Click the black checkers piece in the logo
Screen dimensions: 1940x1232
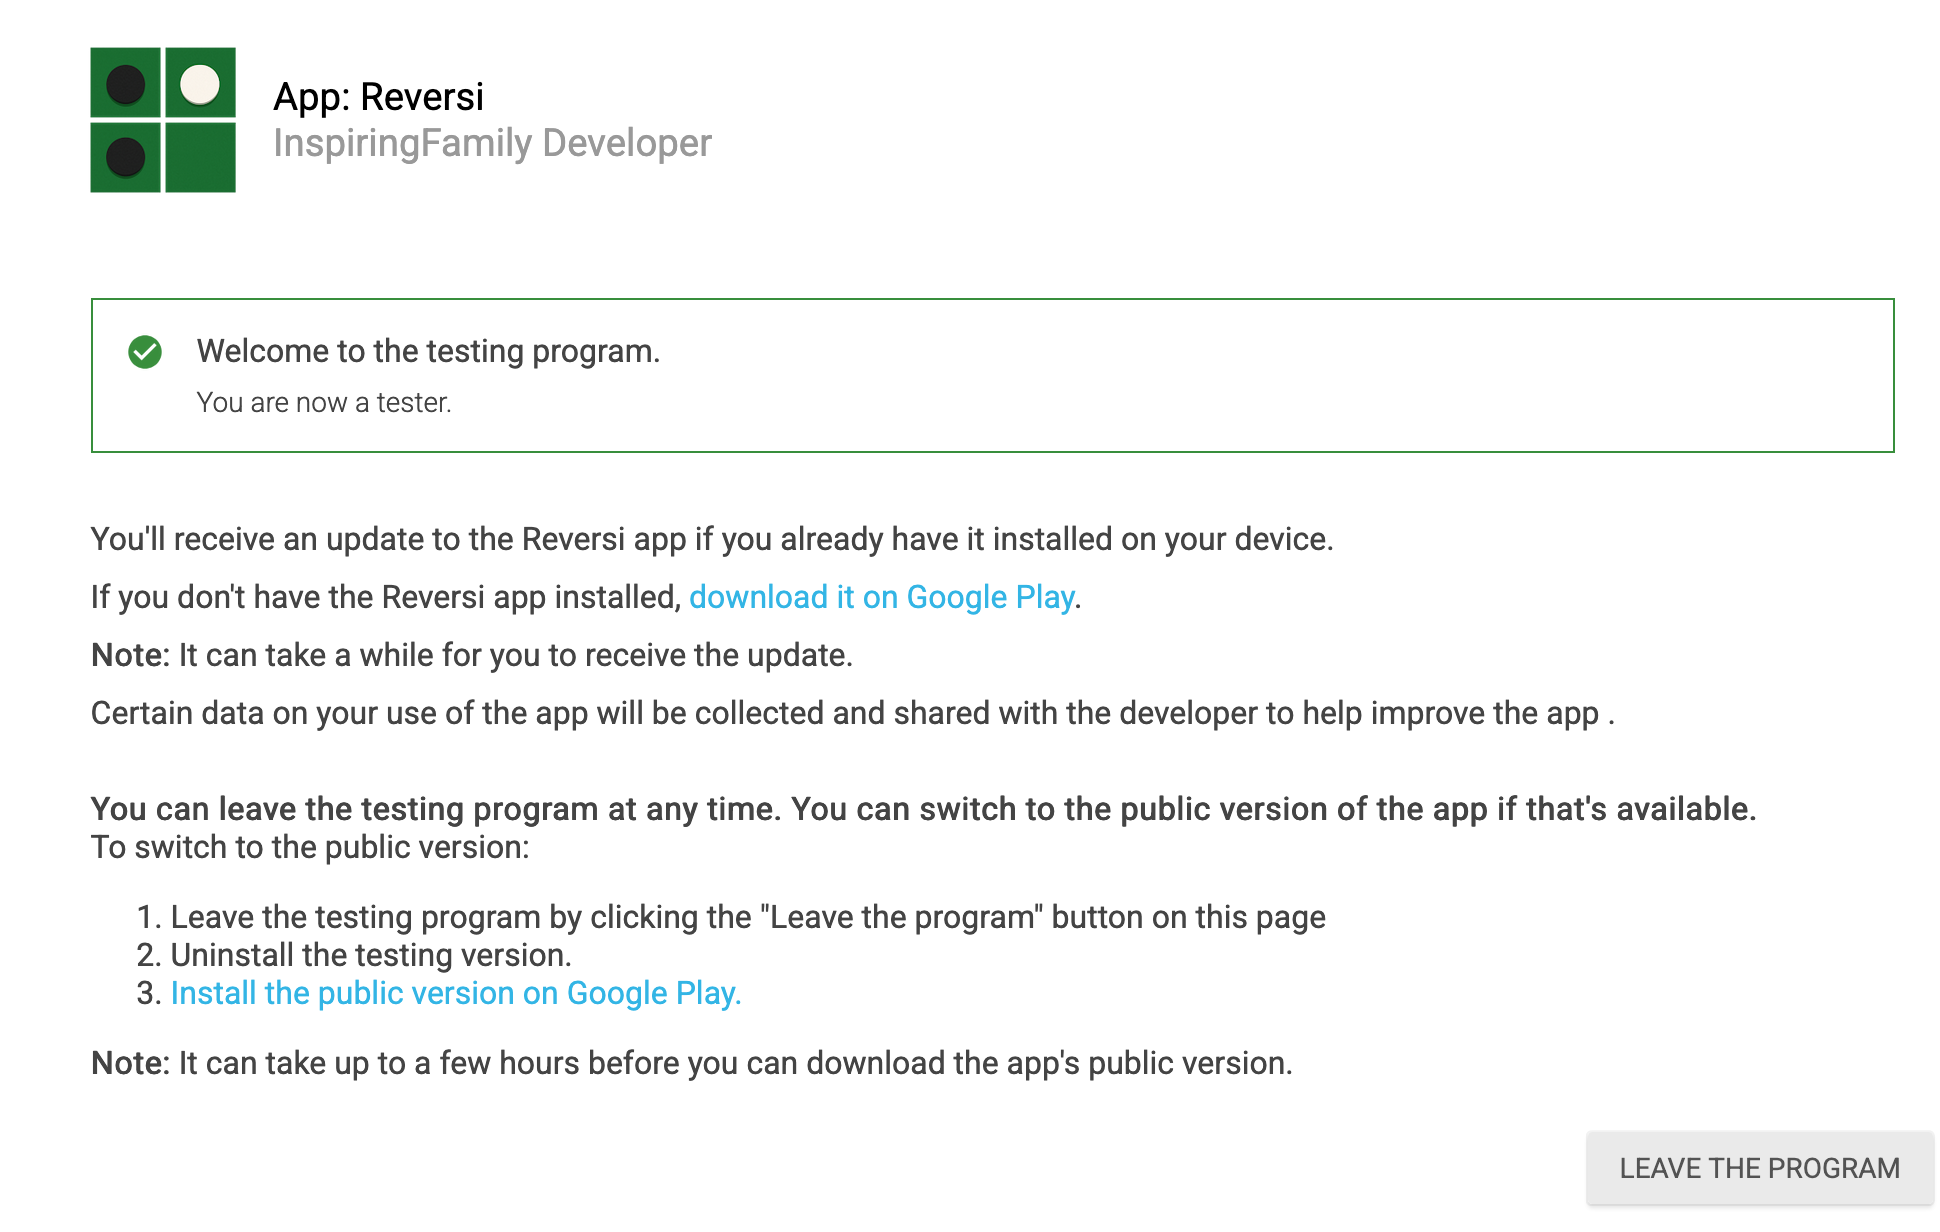tap(124, 85)
